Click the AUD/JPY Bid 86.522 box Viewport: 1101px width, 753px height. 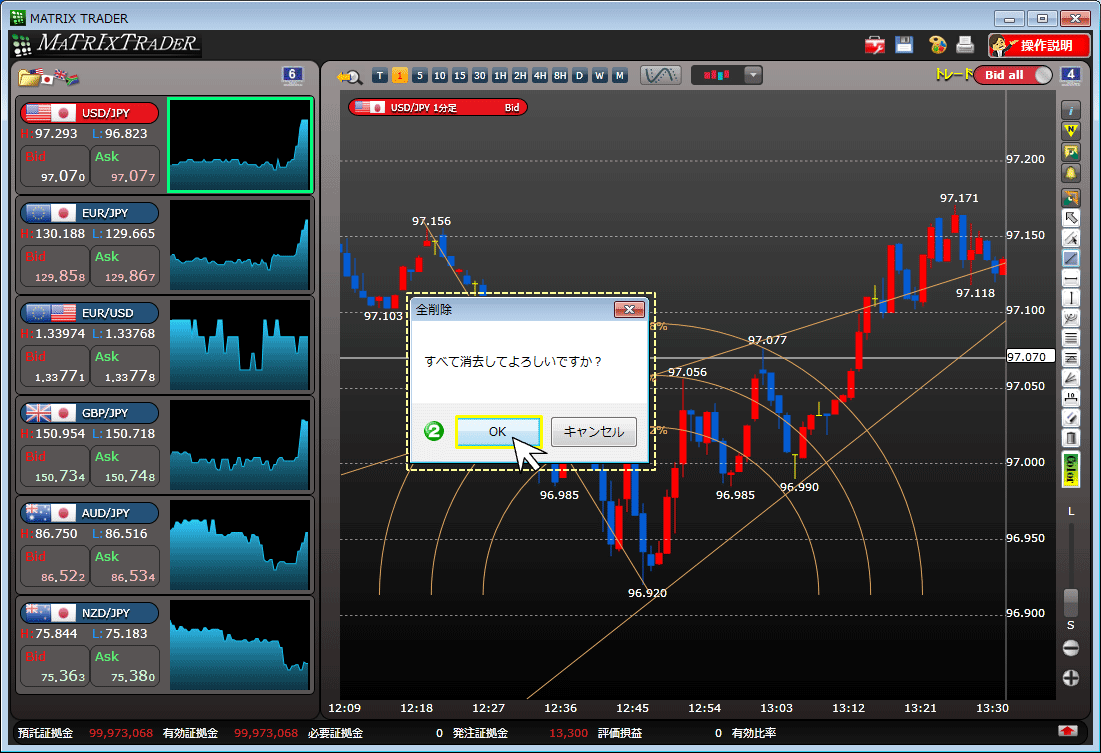[55, 566]
